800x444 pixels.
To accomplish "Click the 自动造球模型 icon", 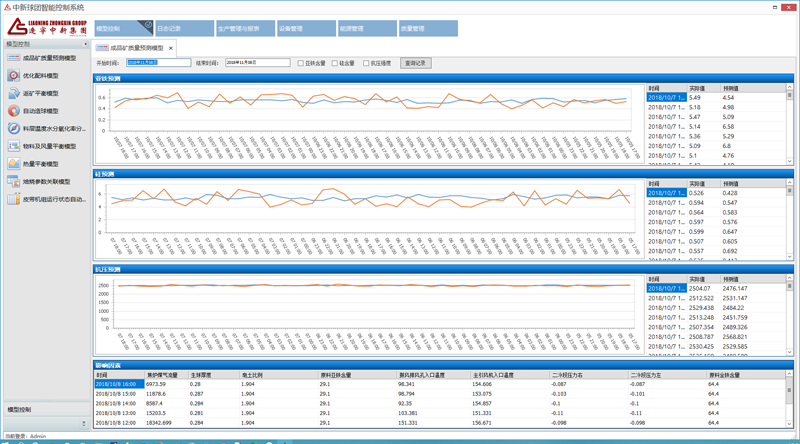I will [13, 111].
